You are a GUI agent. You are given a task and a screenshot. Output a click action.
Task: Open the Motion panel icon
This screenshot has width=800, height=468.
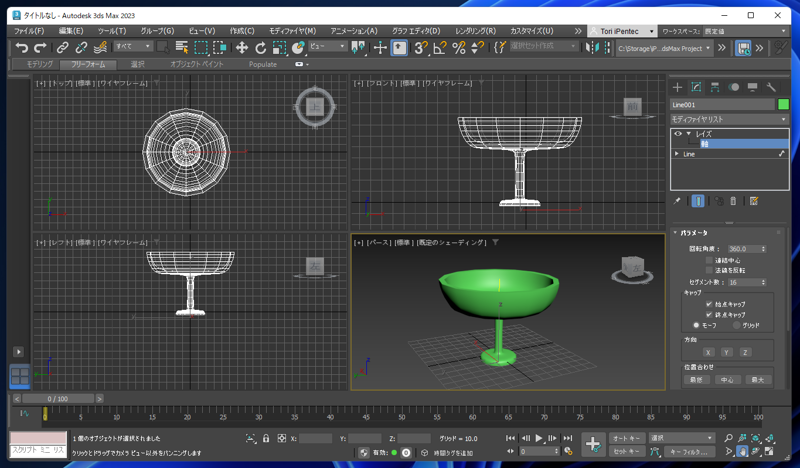(x=734, y=87)
